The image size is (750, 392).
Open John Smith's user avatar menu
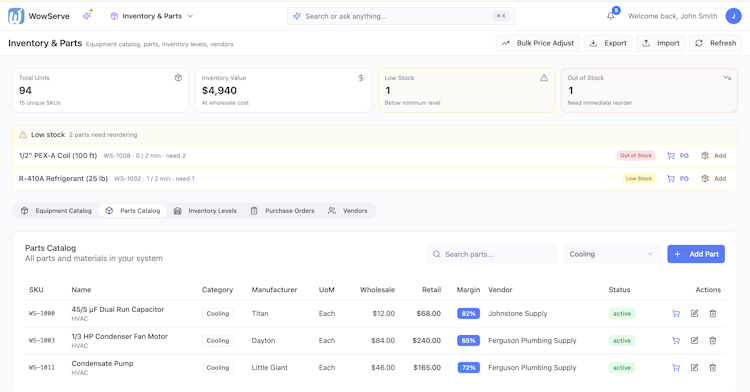click(x=733, y=16)
